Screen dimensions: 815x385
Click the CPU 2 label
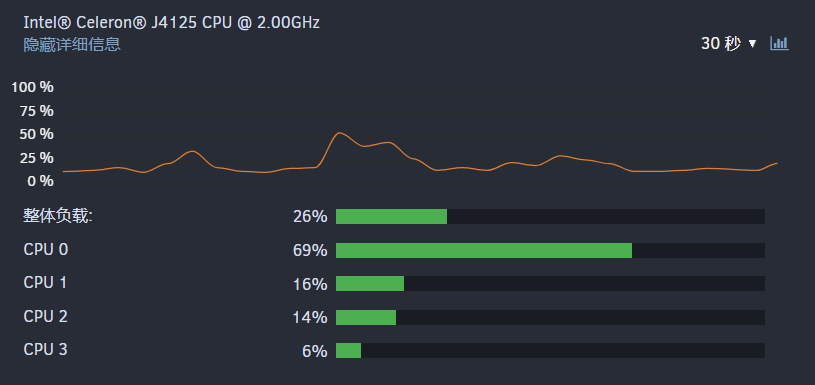(46, 316)
